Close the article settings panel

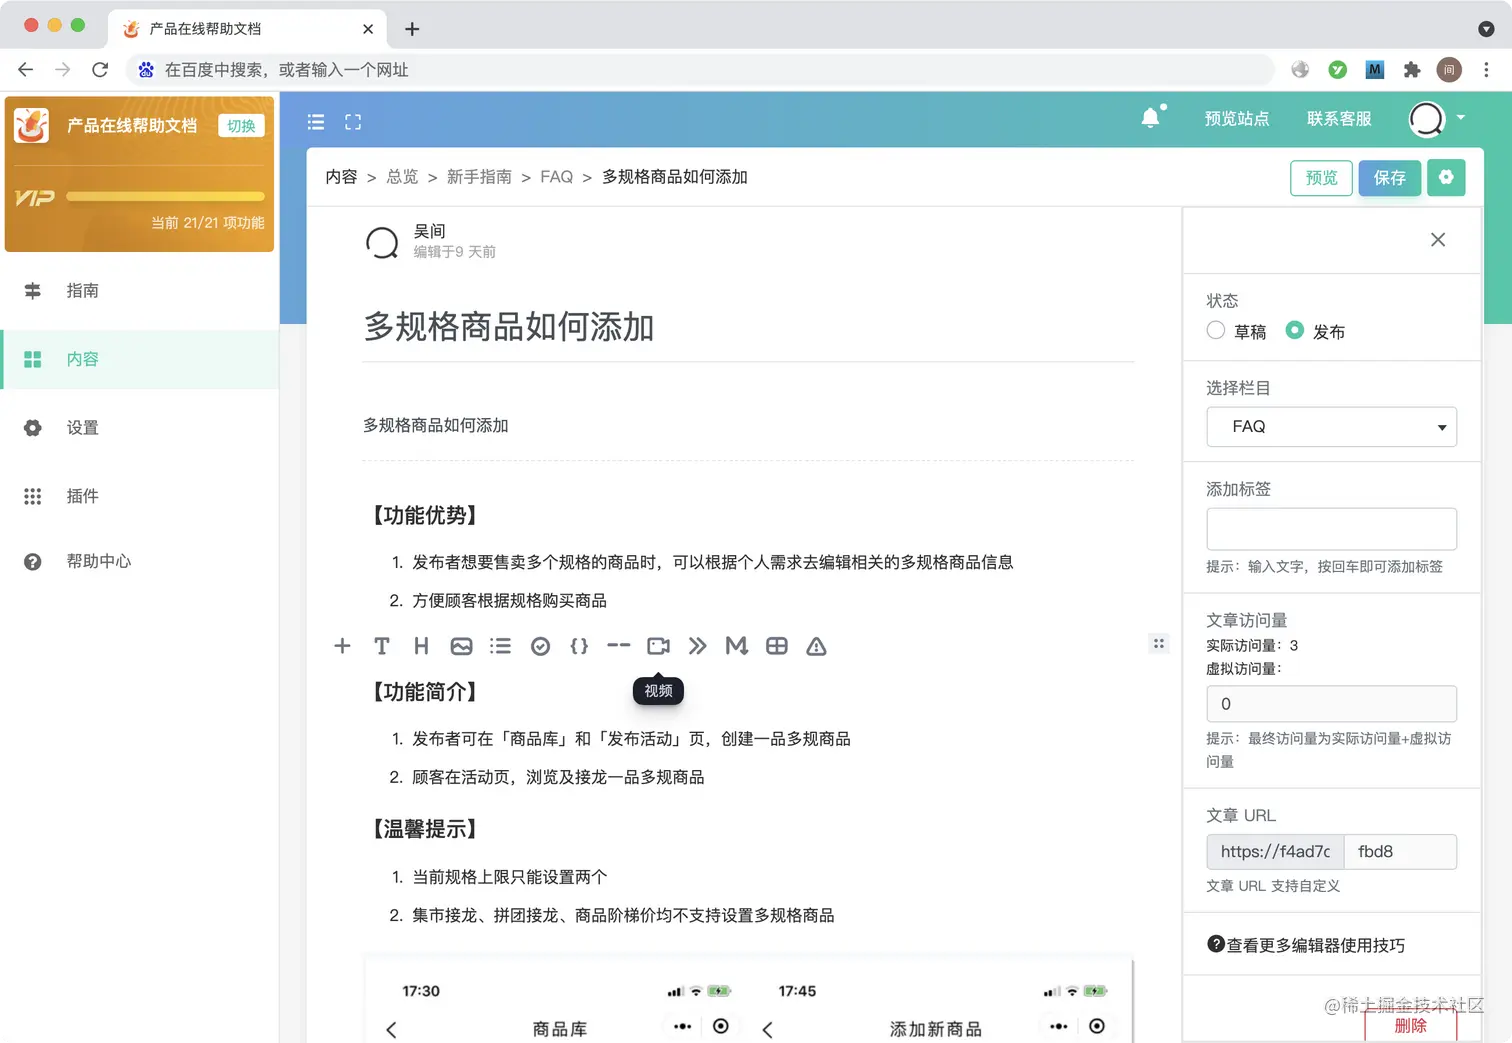pyautogui.click(x=1438, y=240)
